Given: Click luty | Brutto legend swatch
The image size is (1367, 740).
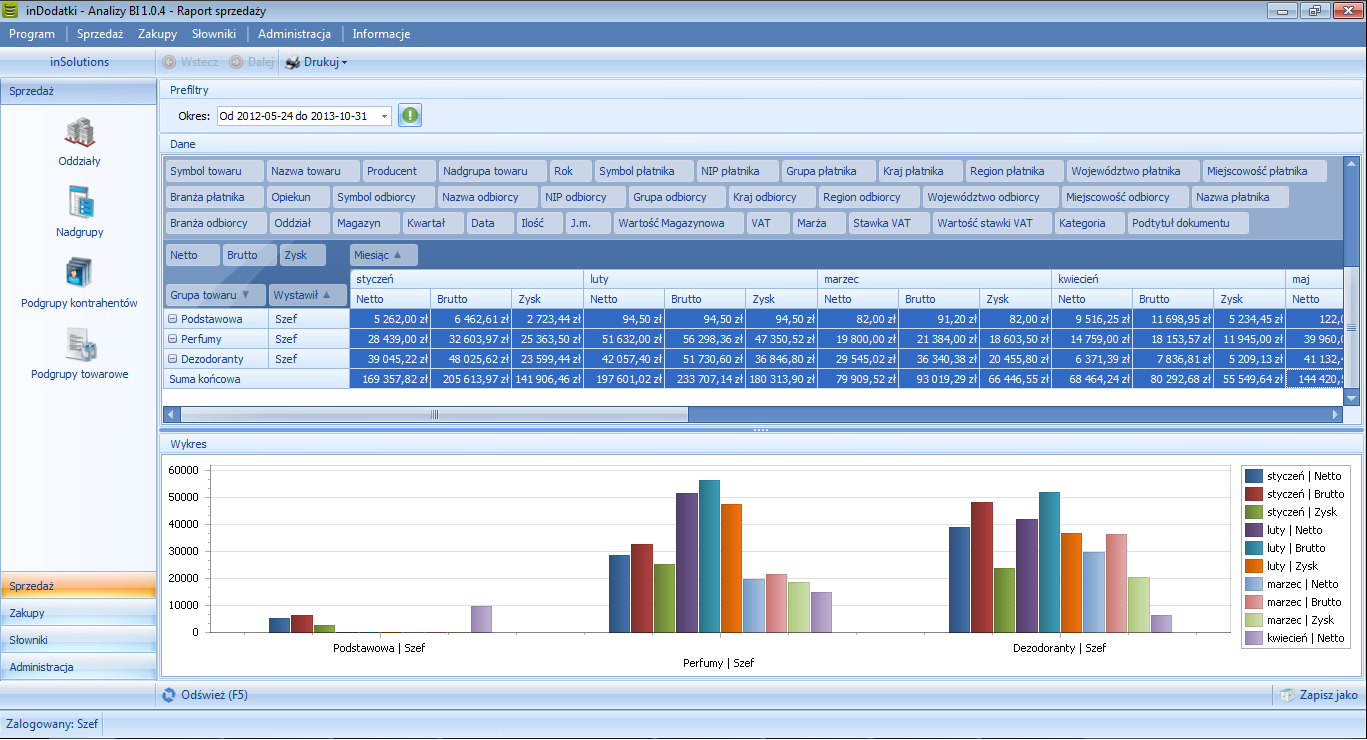Looking at the screenshot, I should point(1253,548).
